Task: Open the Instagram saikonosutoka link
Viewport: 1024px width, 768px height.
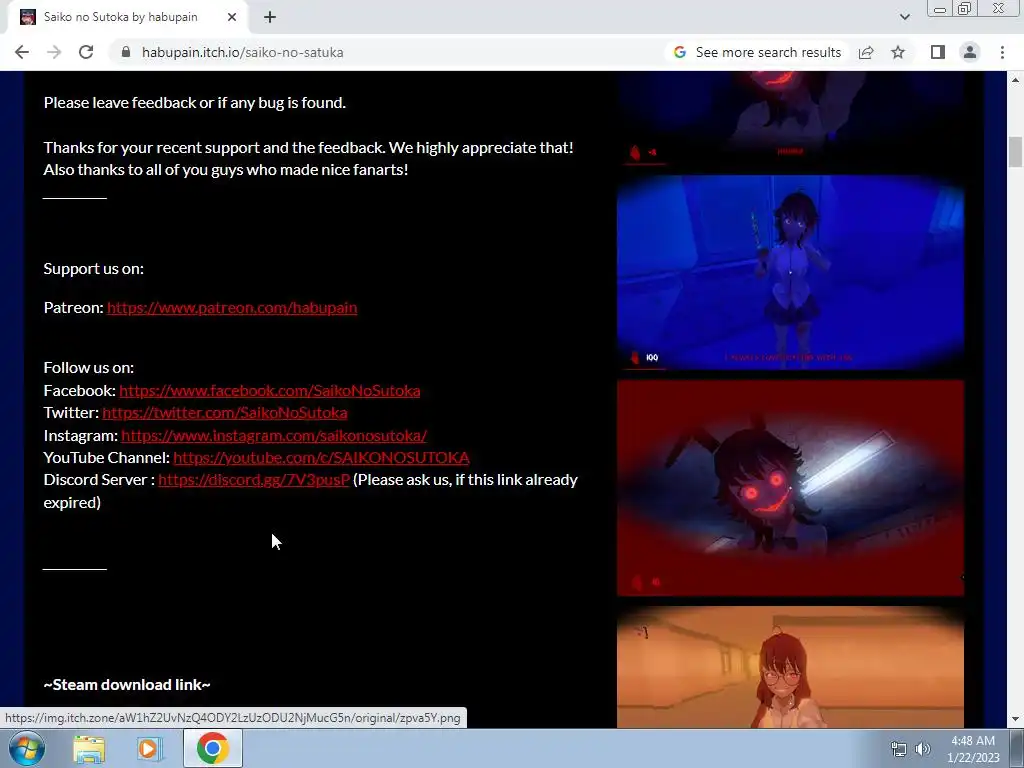Action: point(274,436)
